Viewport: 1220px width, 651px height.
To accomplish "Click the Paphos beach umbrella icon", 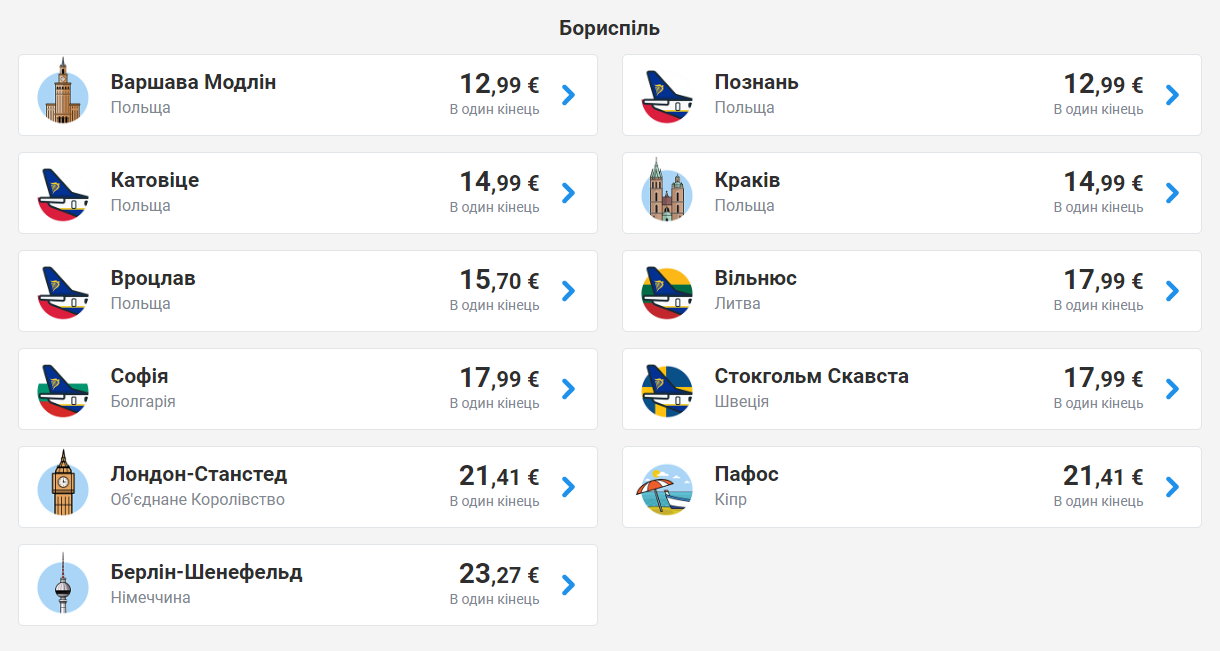I will (667, 490).
